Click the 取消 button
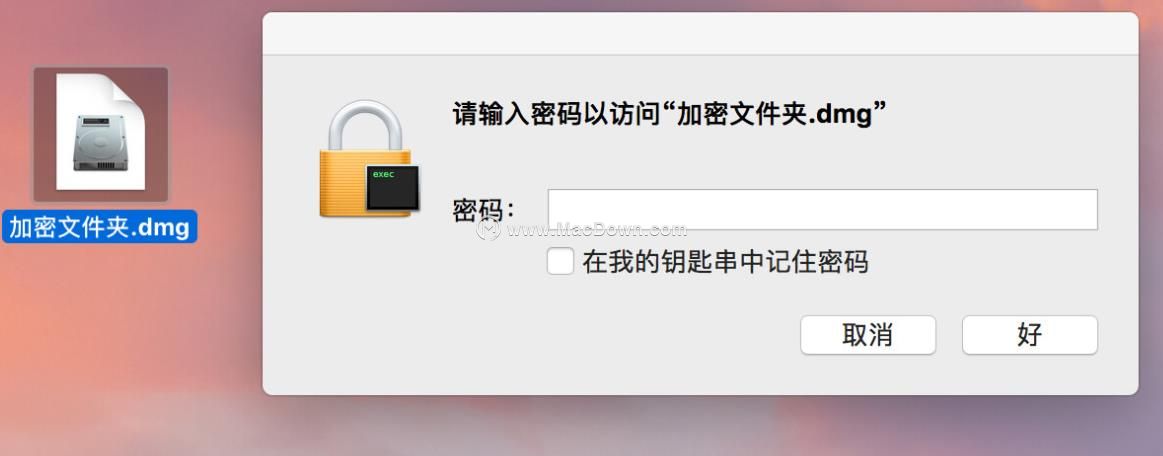This screenshot has height=456, width=1163. tap(868, 335)
